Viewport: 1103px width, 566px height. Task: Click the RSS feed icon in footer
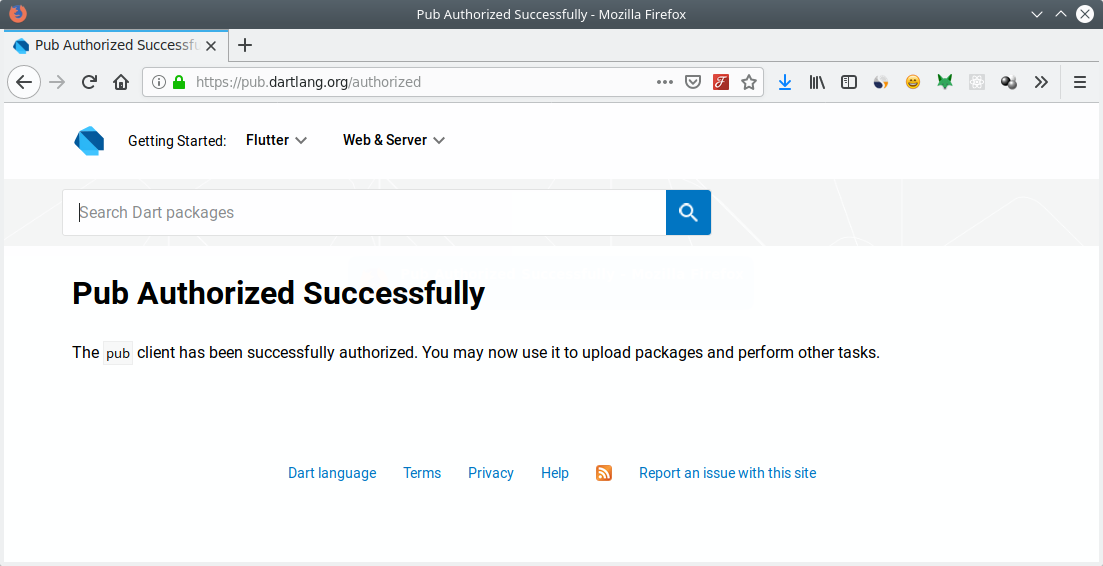click(x=604, y=473)
